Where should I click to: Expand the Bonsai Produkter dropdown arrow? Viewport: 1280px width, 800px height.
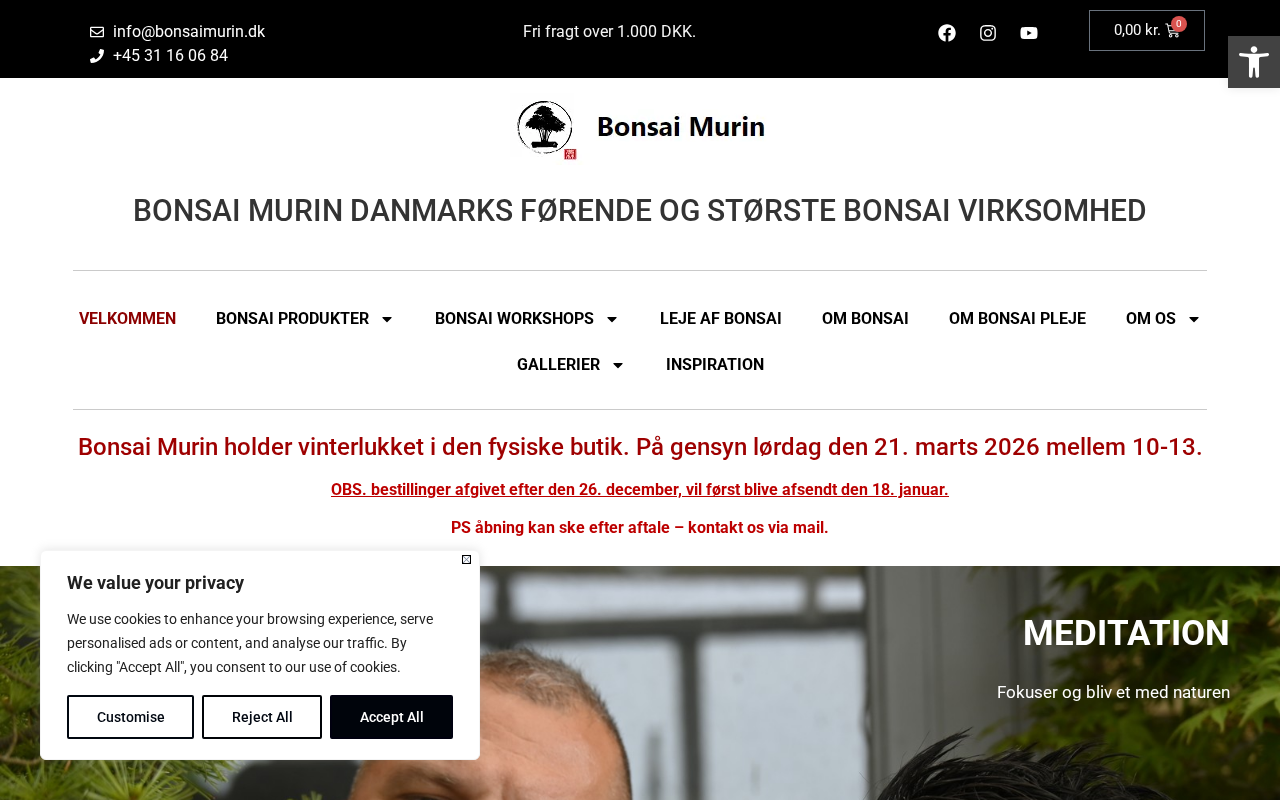tap(387, 319)
